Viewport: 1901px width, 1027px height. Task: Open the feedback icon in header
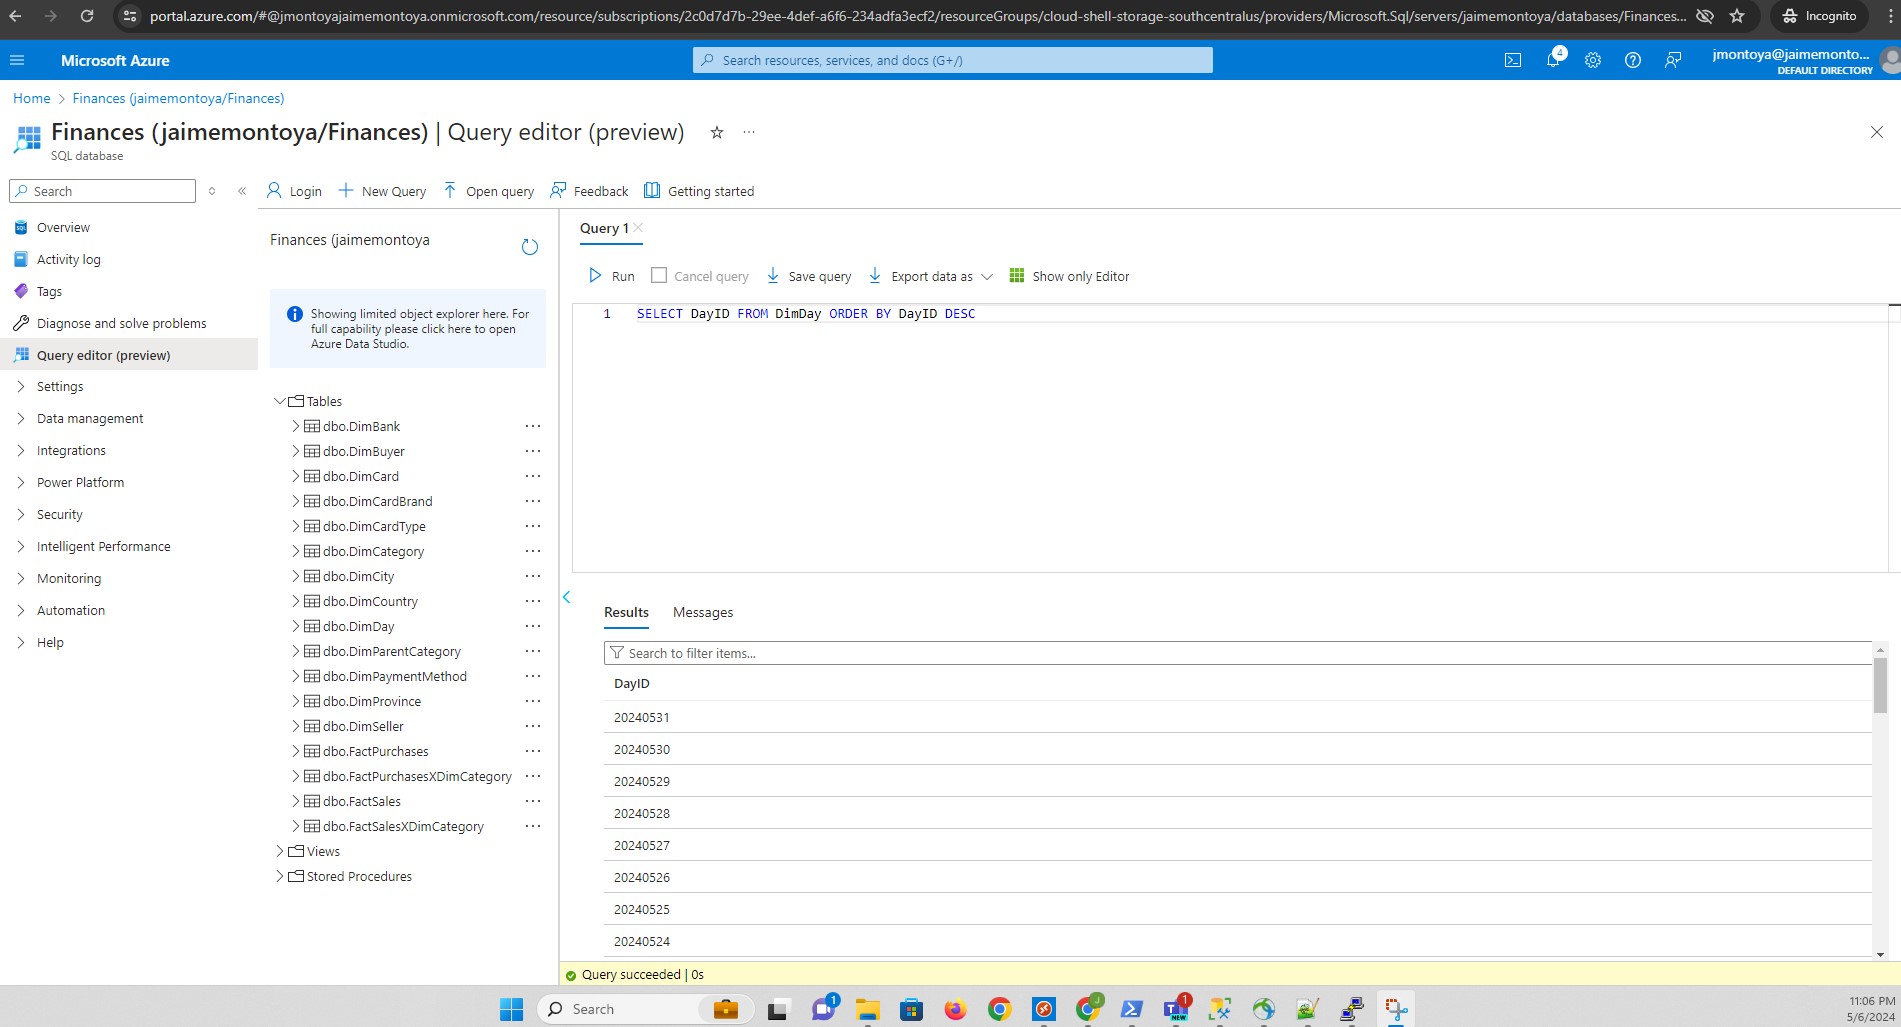[1673, 60]
